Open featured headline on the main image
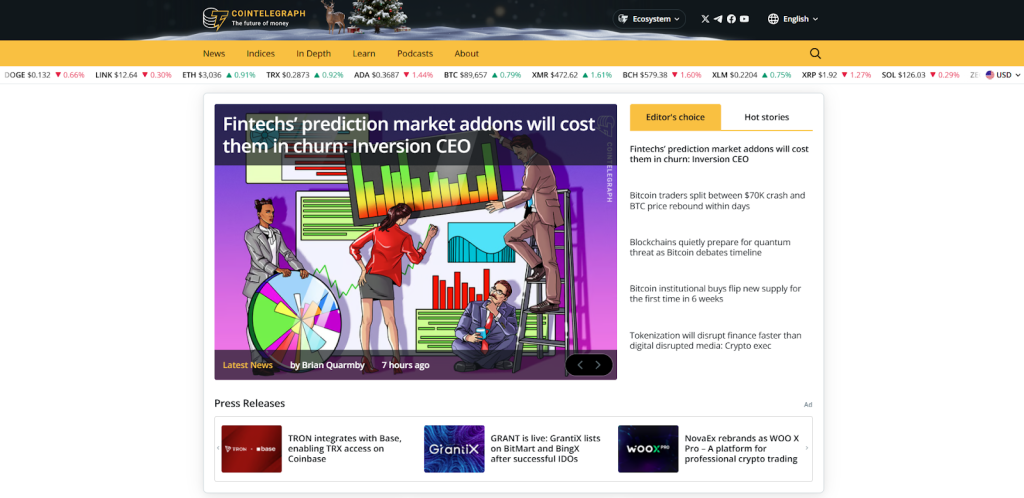1024x498 pixels. point(409,135)
